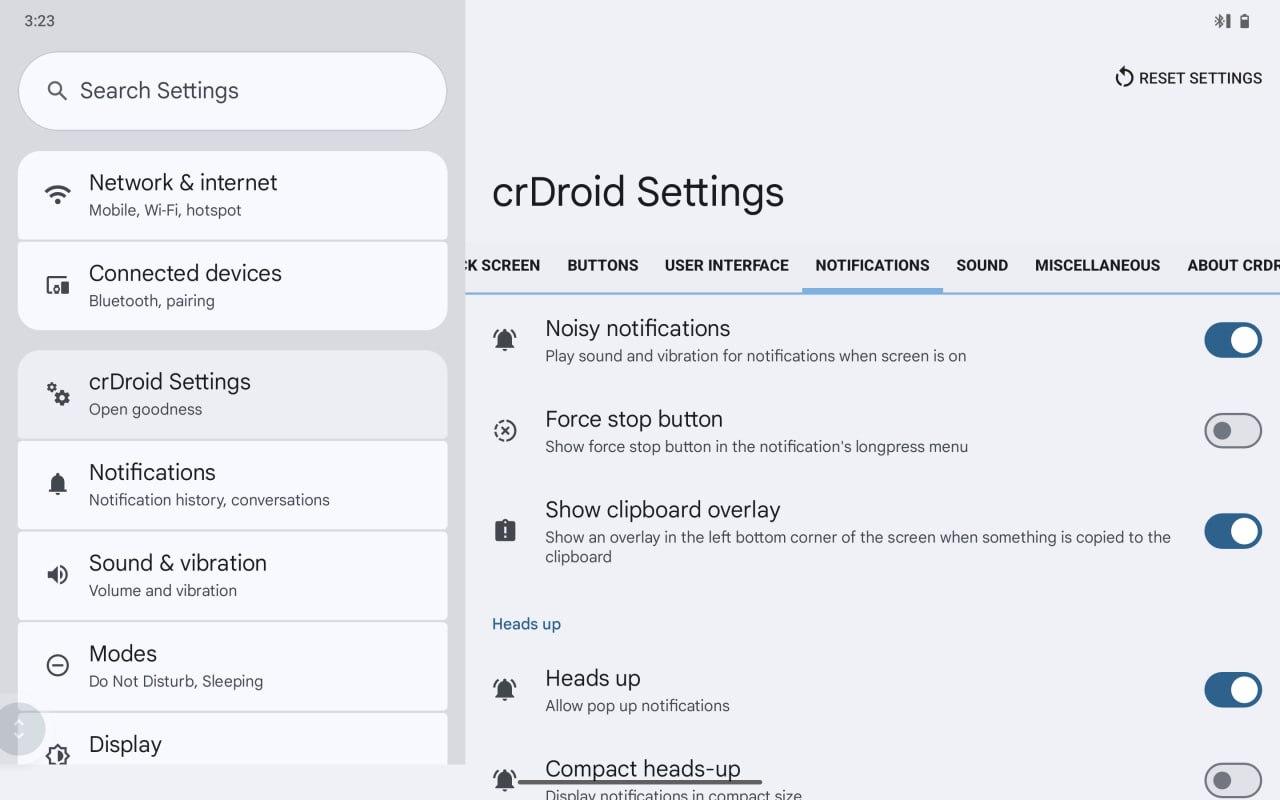Click the gears icon for crDroid Settings
1280x800 pixels.
point(58,394)
